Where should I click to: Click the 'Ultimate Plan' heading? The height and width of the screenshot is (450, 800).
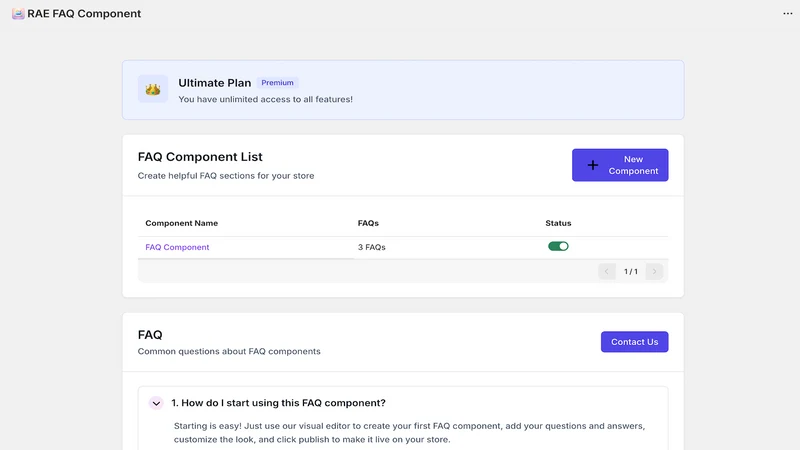click(215, 83)
